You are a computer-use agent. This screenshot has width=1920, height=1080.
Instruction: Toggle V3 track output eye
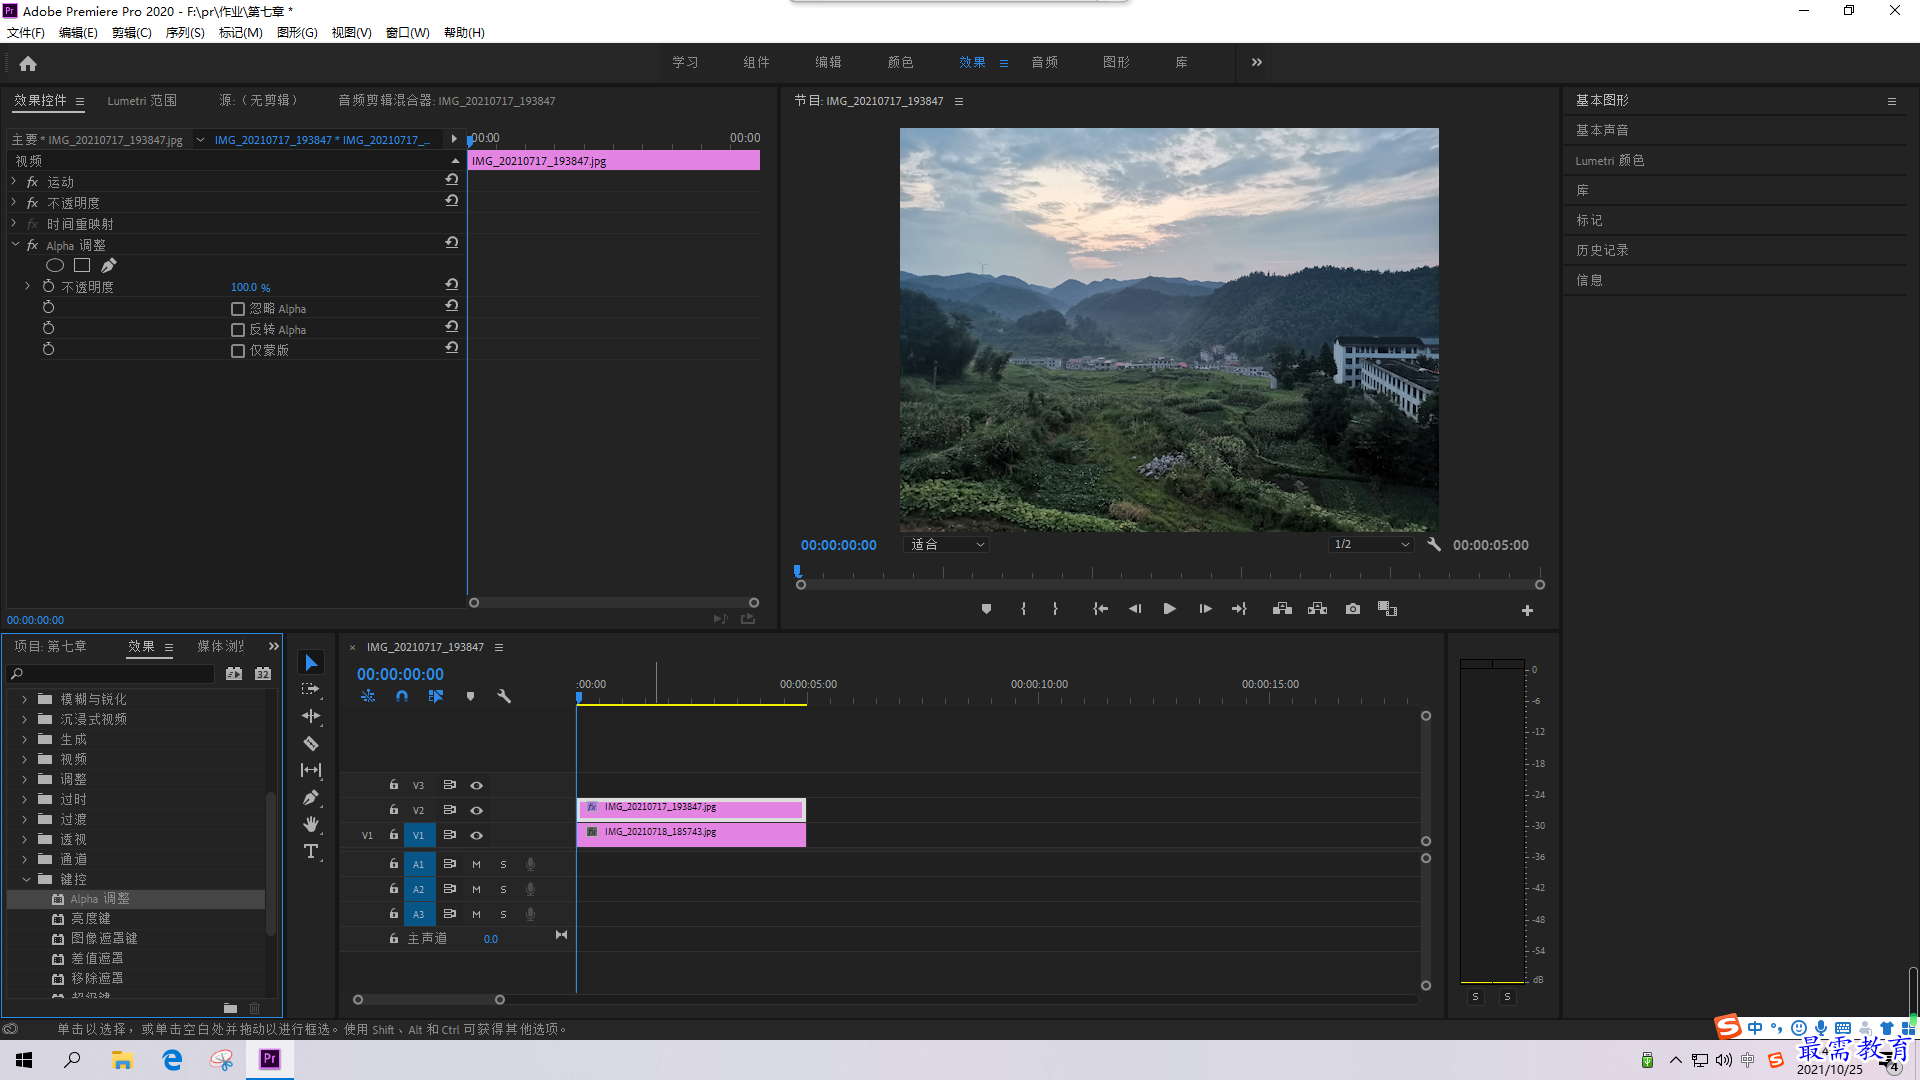[x=477, y=785]
